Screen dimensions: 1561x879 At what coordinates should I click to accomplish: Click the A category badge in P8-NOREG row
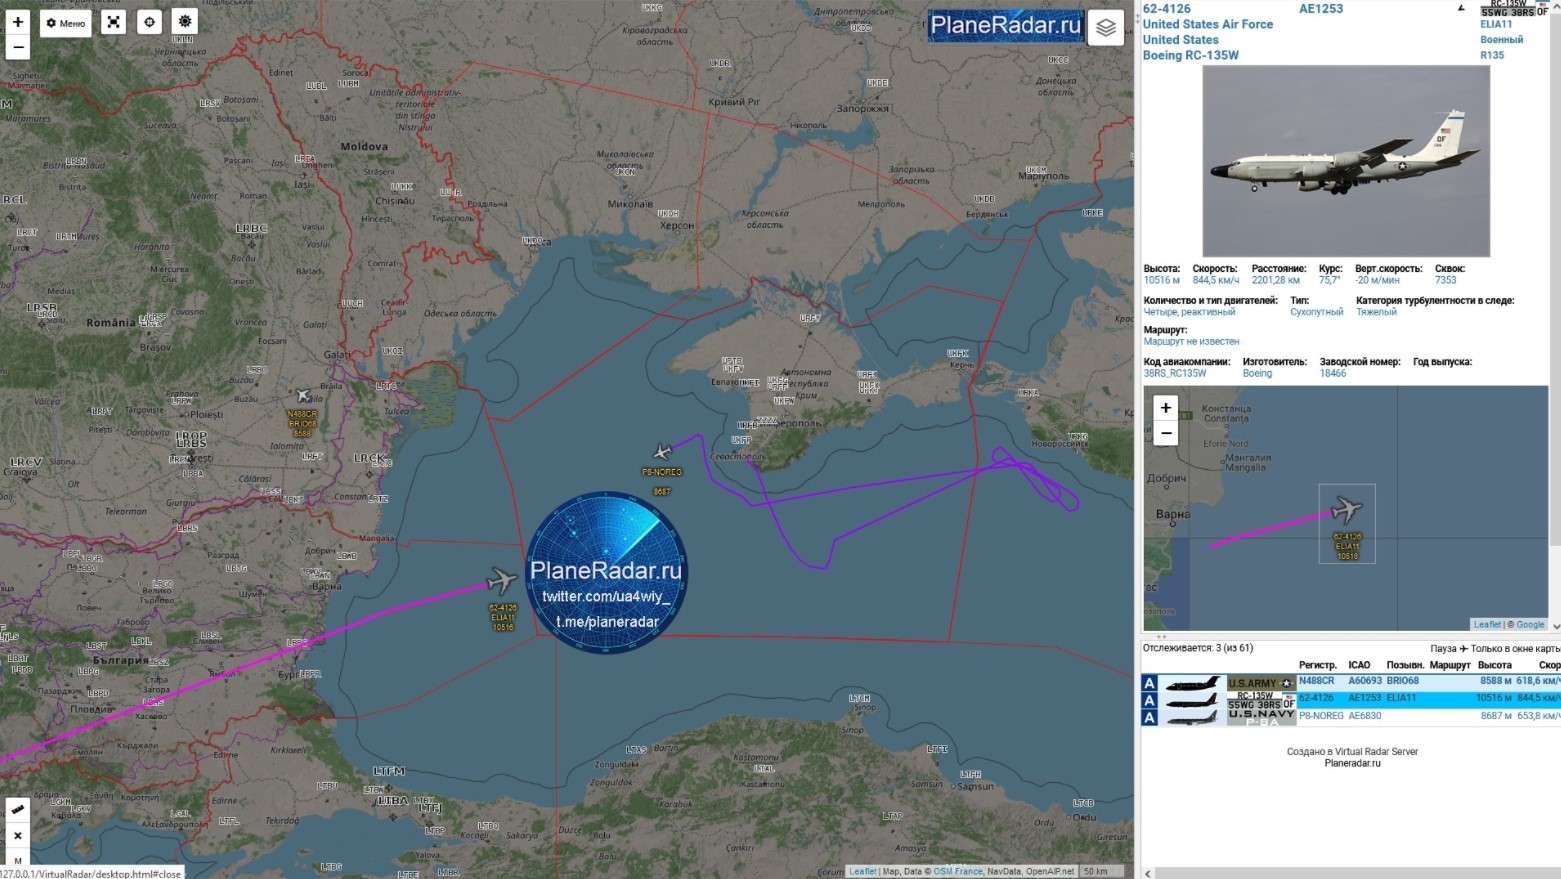pyautogui.click(x=1150, y=717)
